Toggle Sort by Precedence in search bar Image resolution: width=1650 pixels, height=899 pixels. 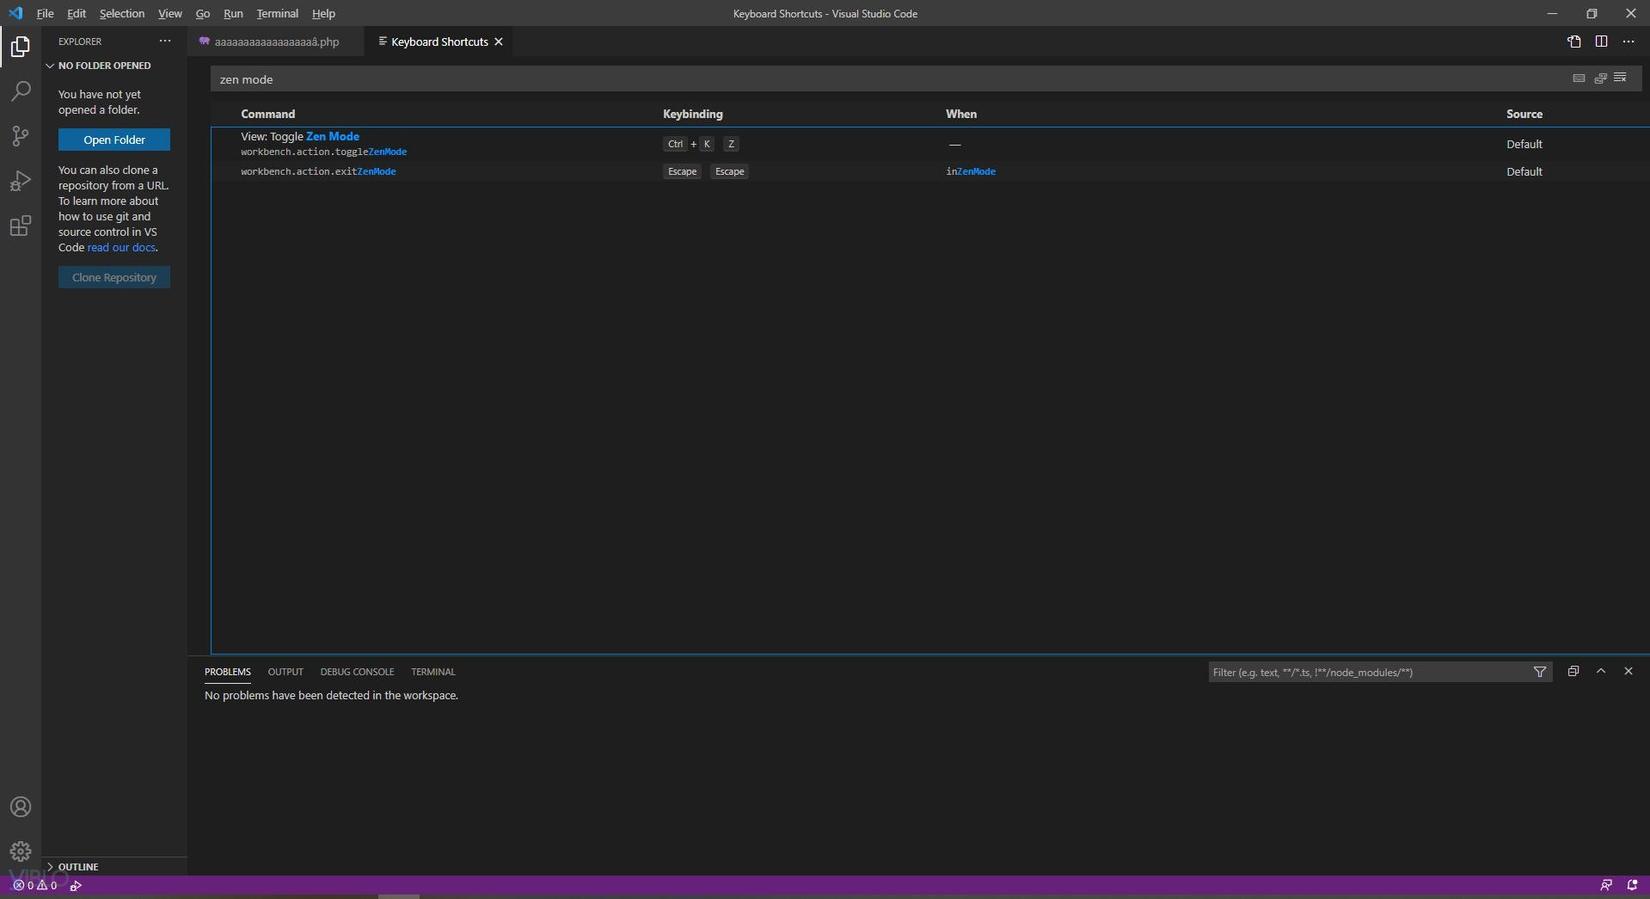click(1600, 78)
